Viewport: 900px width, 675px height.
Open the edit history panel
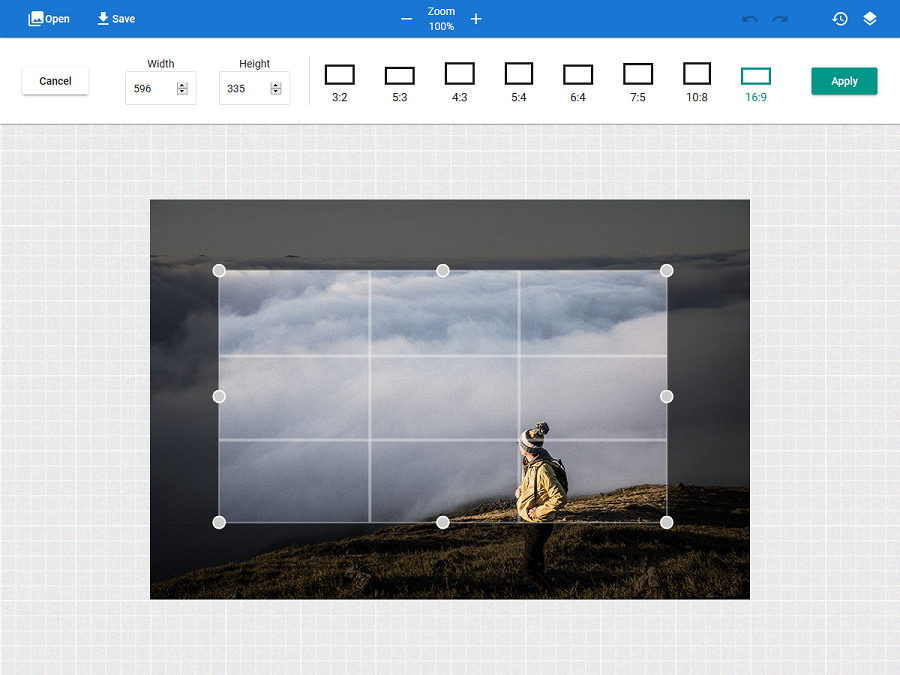point(840,18)
